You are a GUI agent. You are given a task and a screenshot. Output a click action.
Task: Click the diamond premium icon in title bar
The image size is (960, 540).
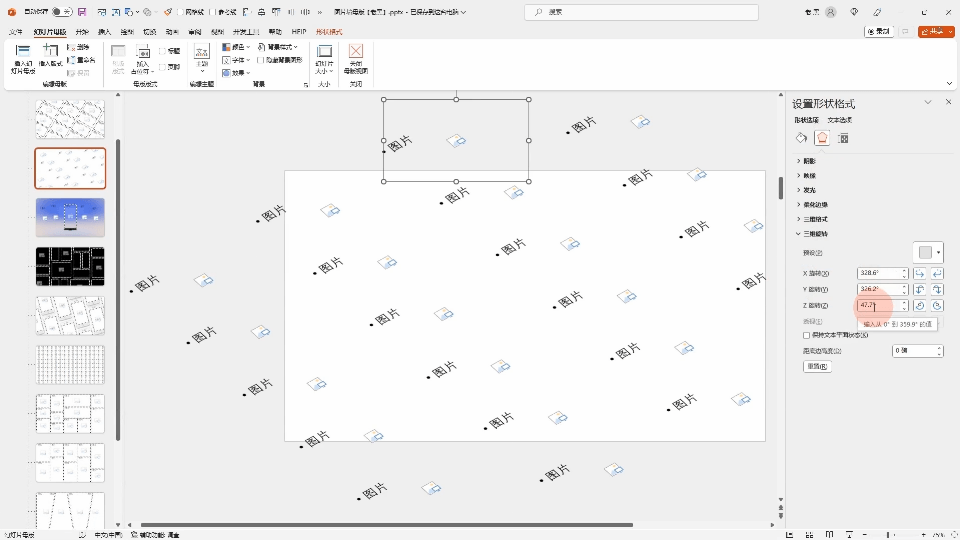point(853,12)
